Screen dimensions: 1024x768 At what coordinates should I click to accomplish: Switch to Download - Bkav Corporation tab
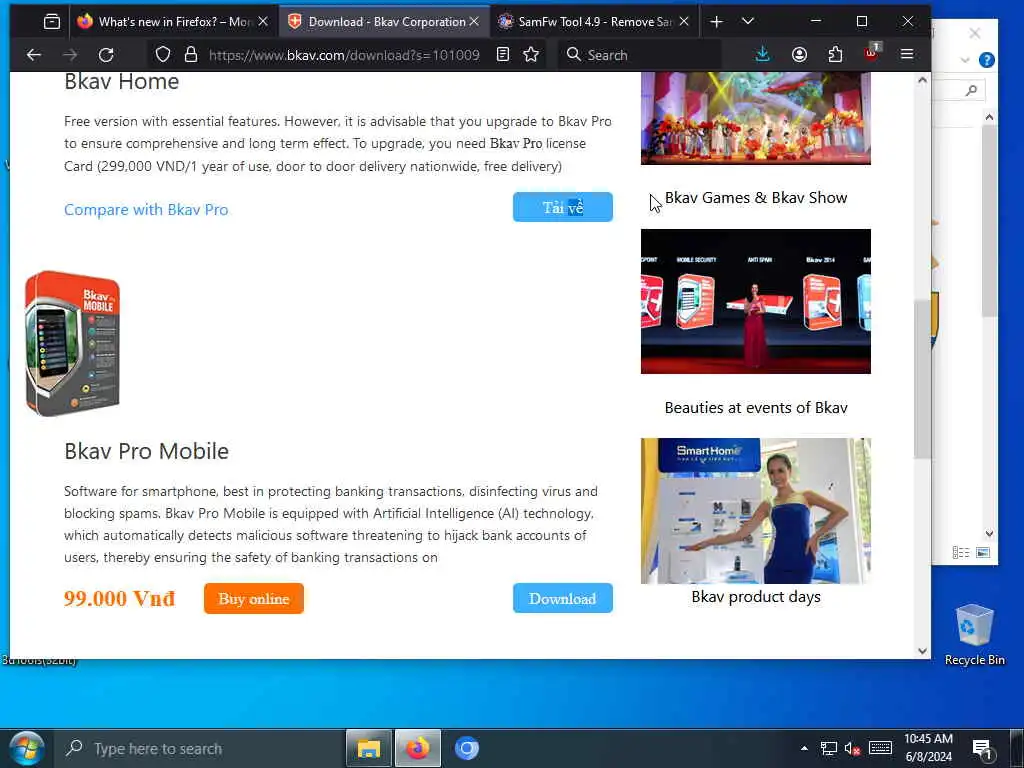click(384, 22)
